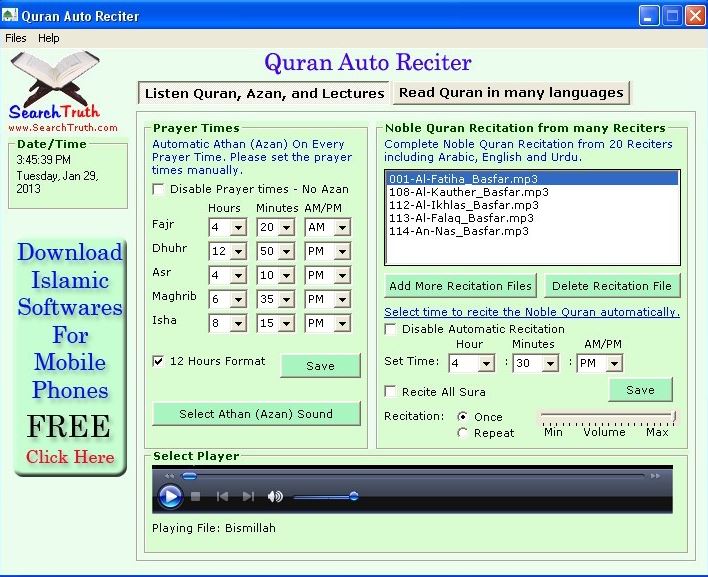
Task: Expand the Dhuhr Hours dropdown
Action: [x=238, y=251]
